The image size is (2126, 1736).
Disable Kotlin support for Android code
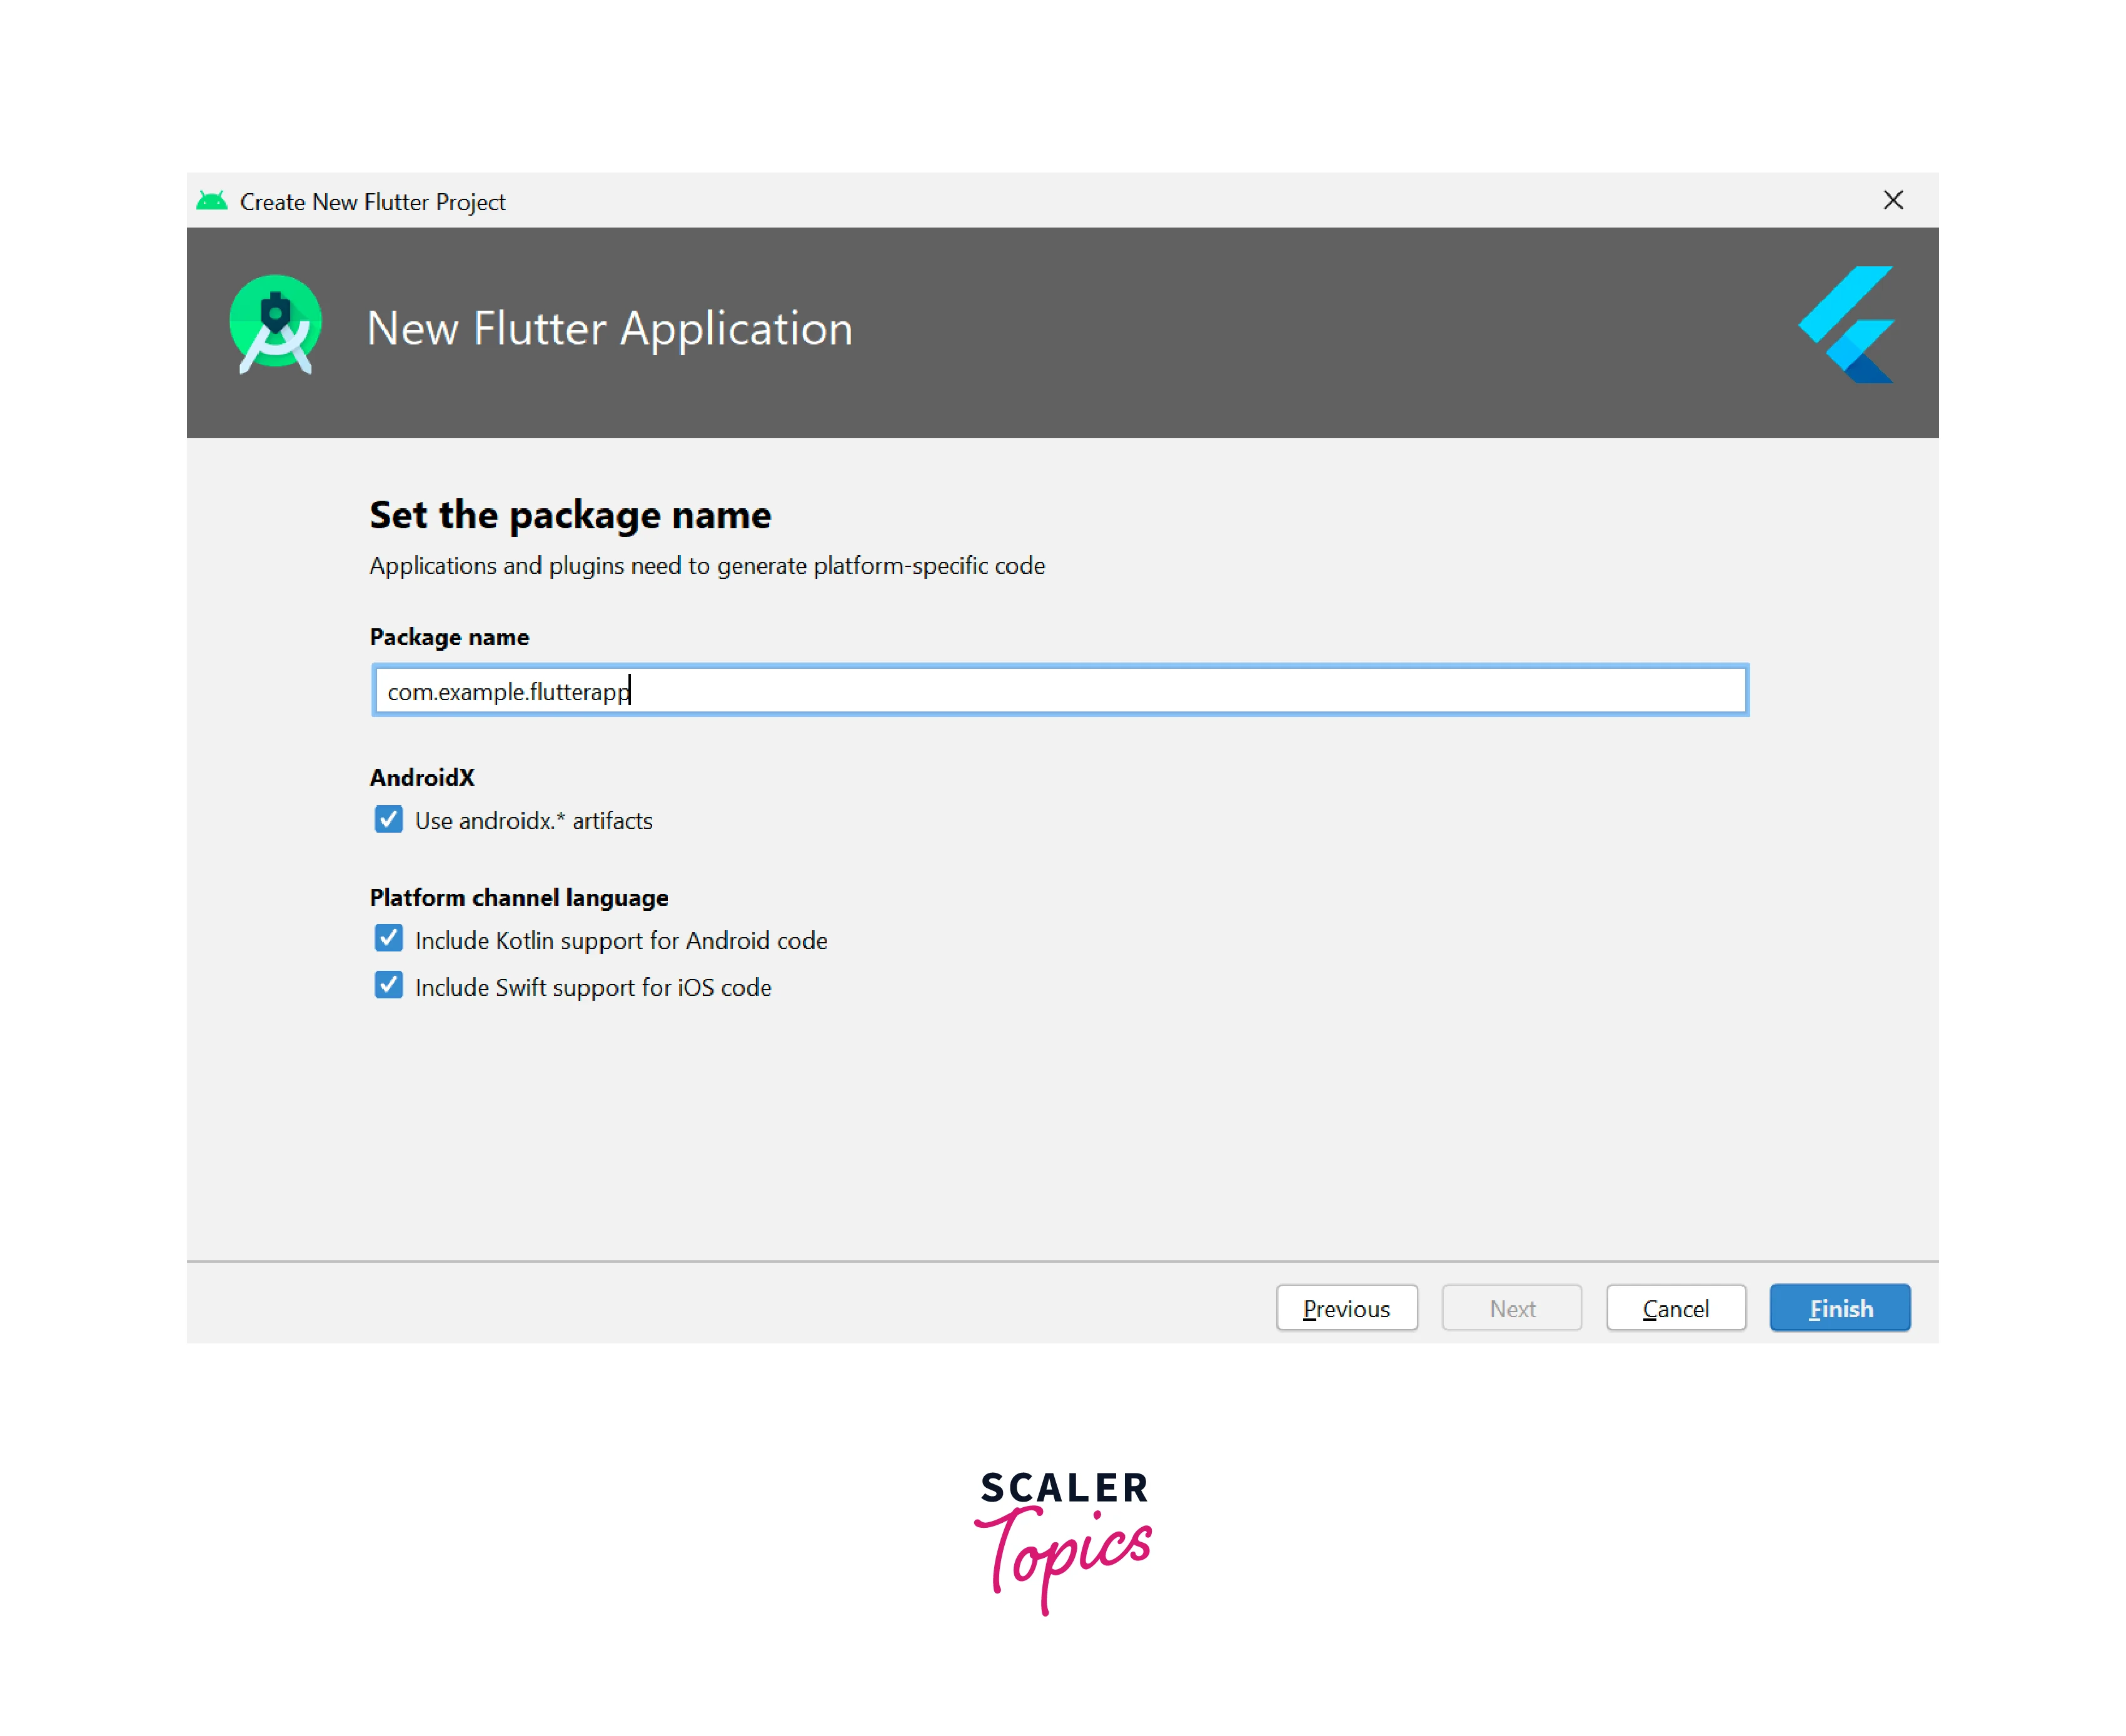[x=389, y=939]
